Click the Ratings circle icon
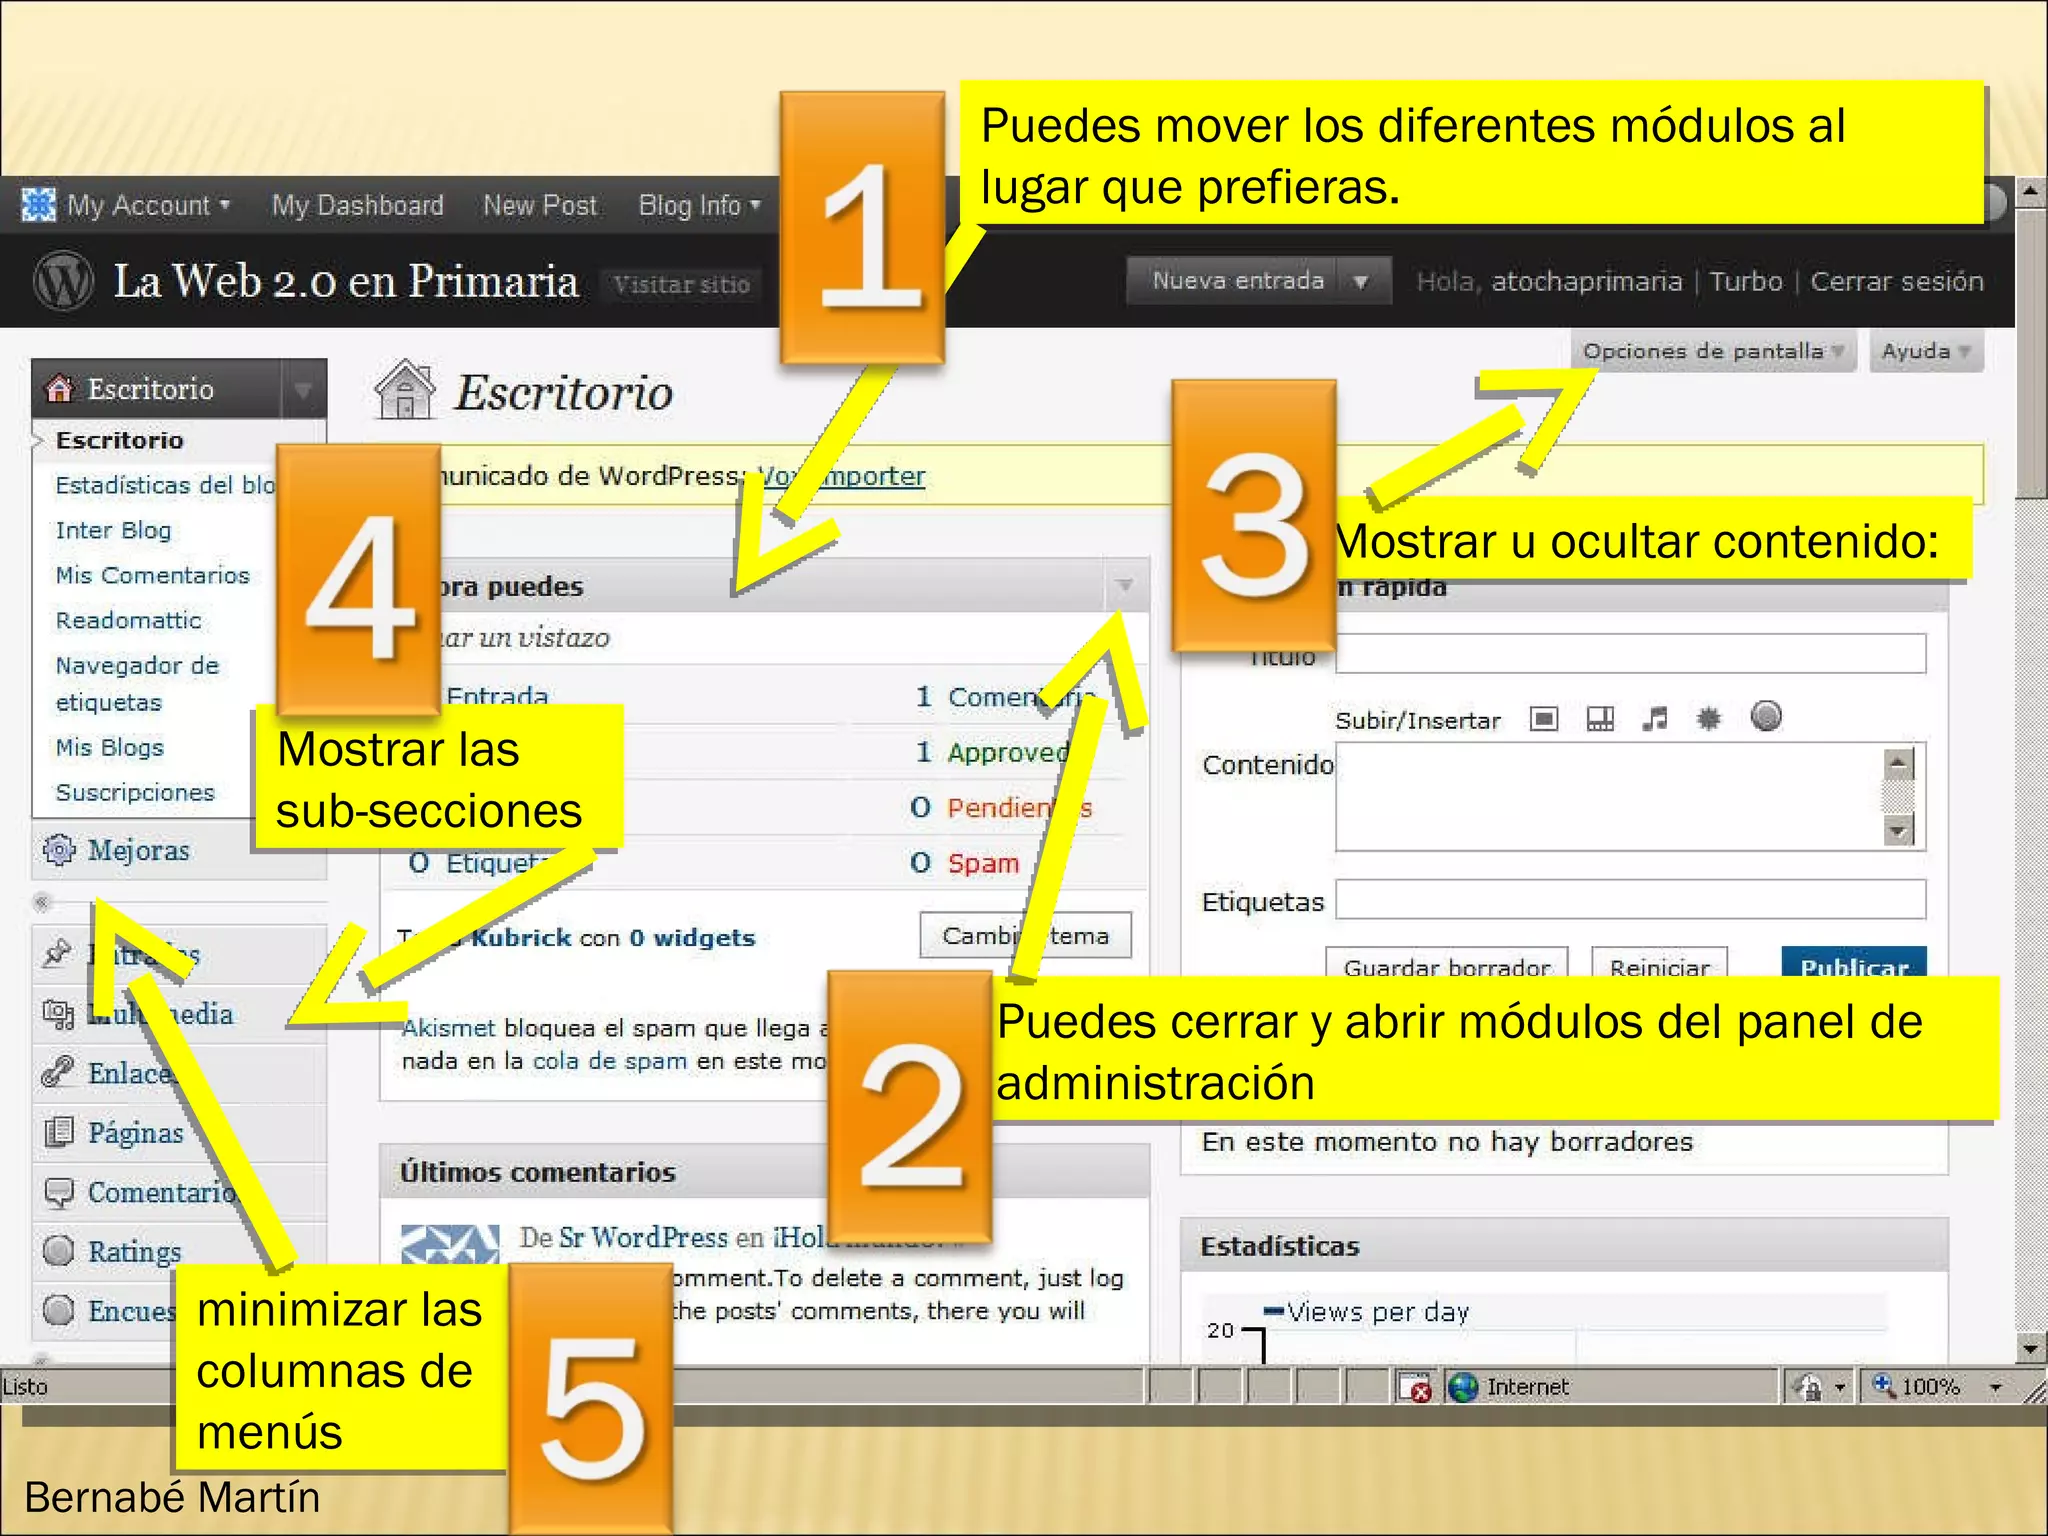Viewport: 2048px width, 1536px height. coord(59,1250)
